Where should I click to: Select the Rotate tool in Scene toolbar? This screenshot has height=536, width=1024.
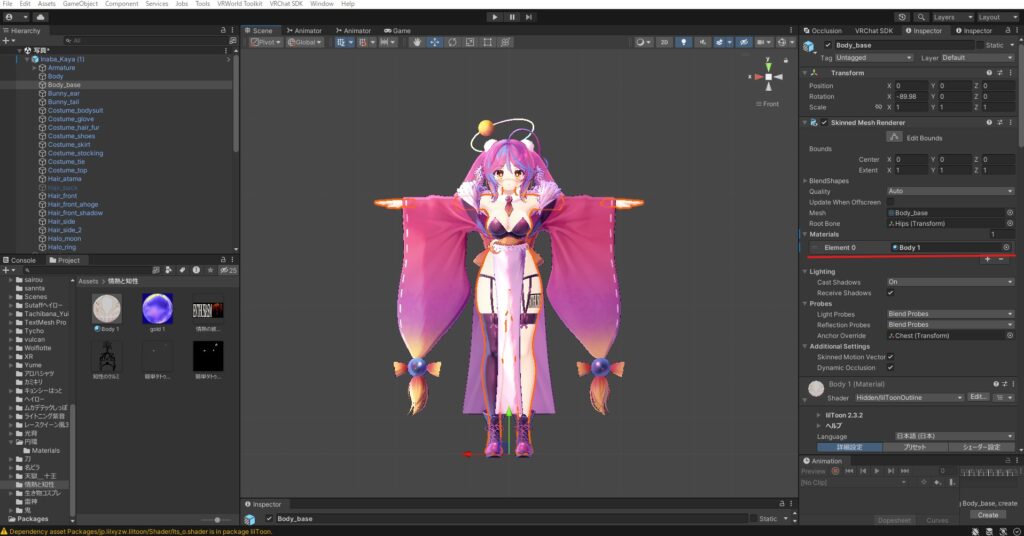453,42
